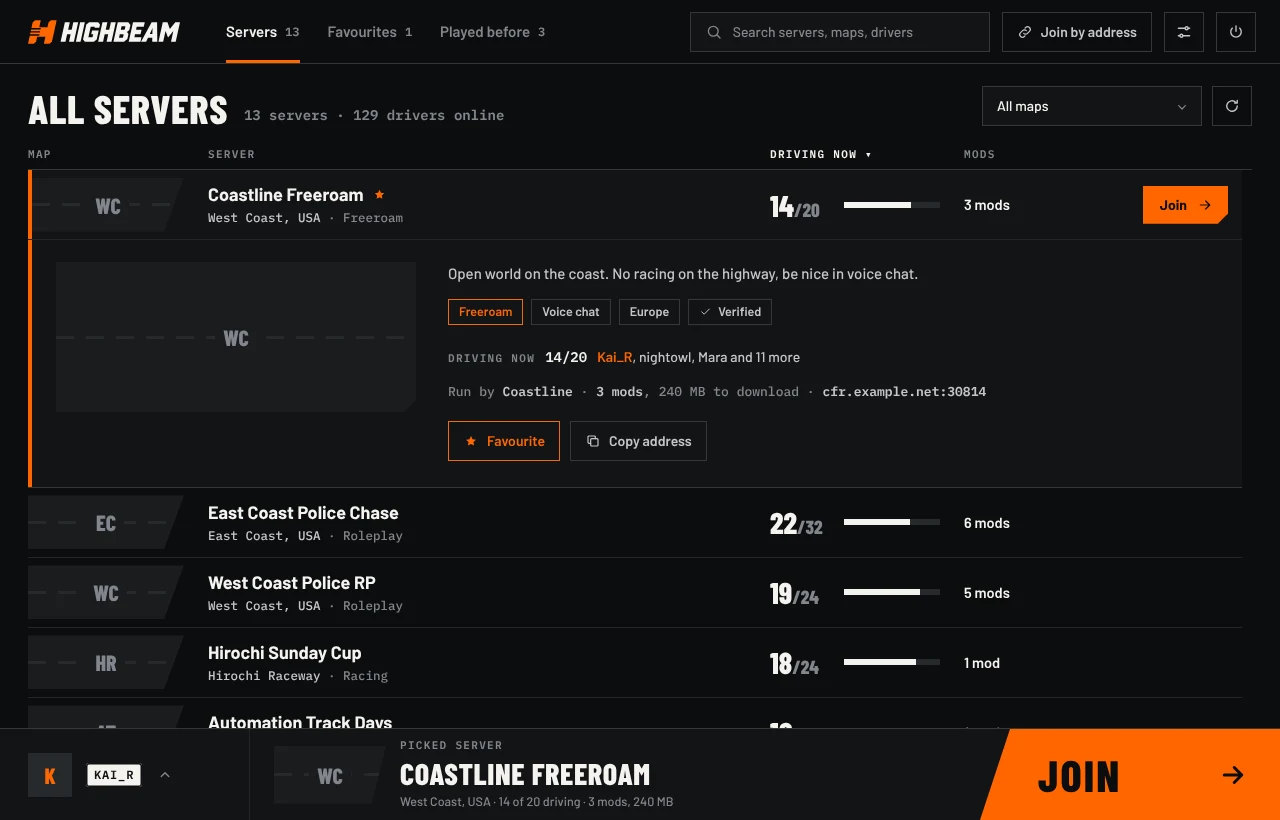1280x820 pixels.
Task: Open Join by address
Action: pos(1077,32)
